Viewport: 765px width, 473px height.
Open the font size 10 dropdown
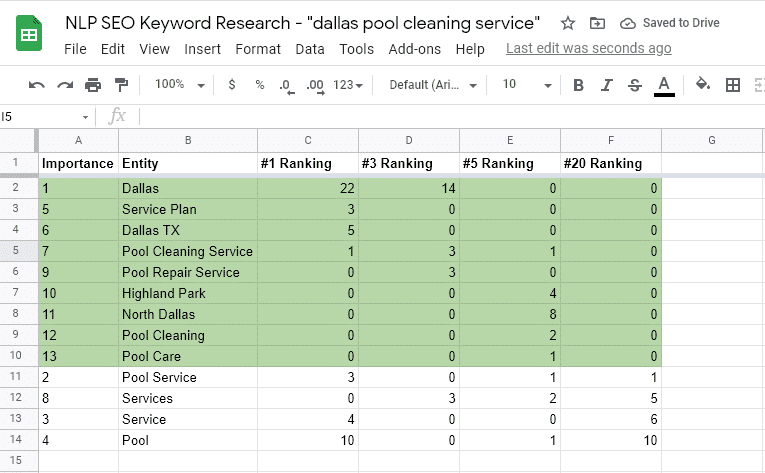pos(527,85)
